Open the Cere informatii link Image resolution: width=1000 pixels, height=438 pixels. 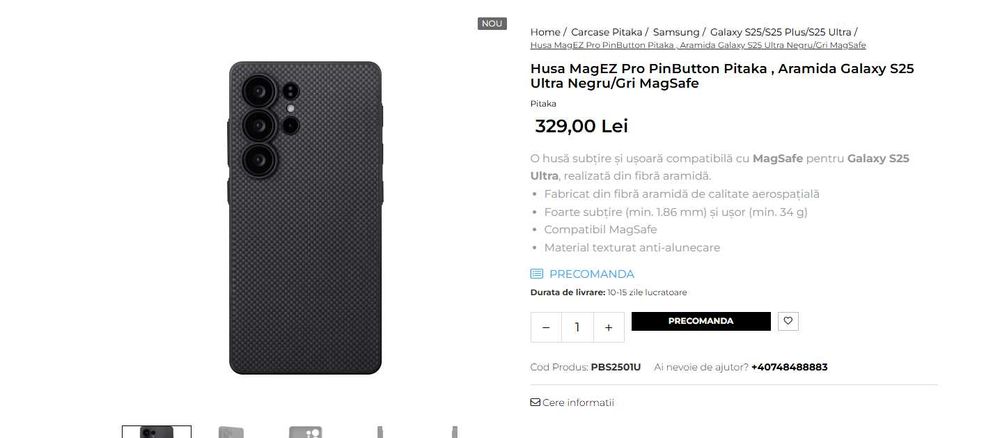[x=578, y=402]
